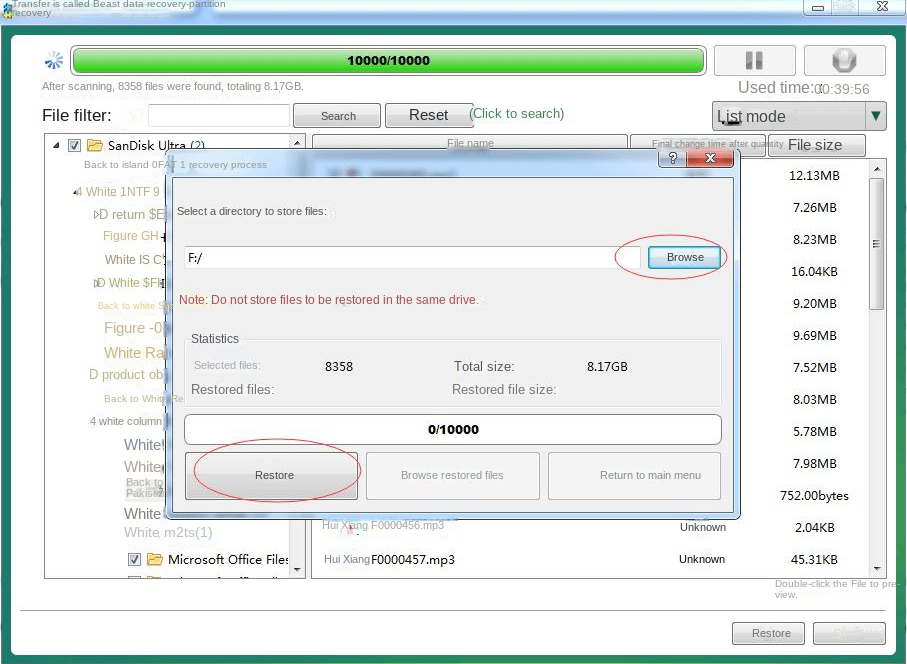The width and height of the screenshot is (907, 664).
Task: Uncheck the SanDisk Ultra checkbox
Action: click(73, 145)
